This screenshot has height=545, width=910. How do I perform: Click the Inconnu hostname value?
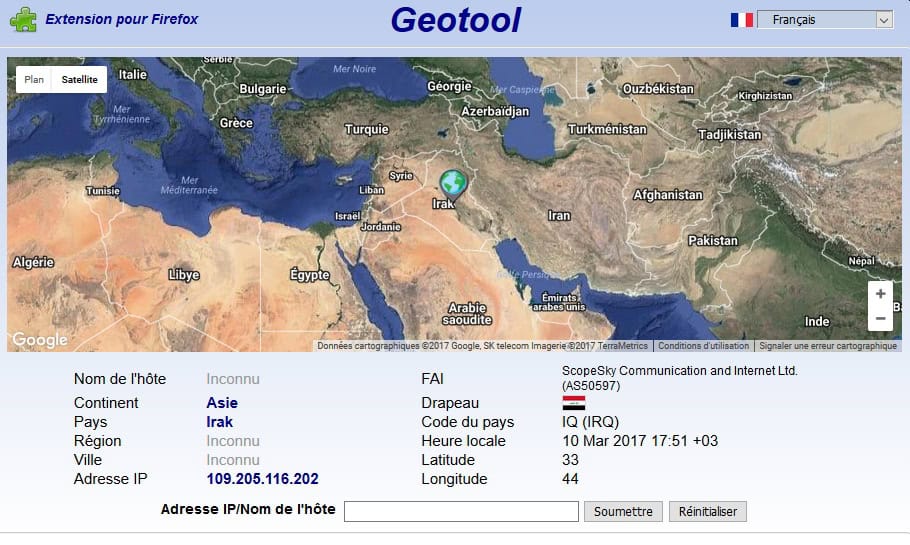[x=233, y=379]
